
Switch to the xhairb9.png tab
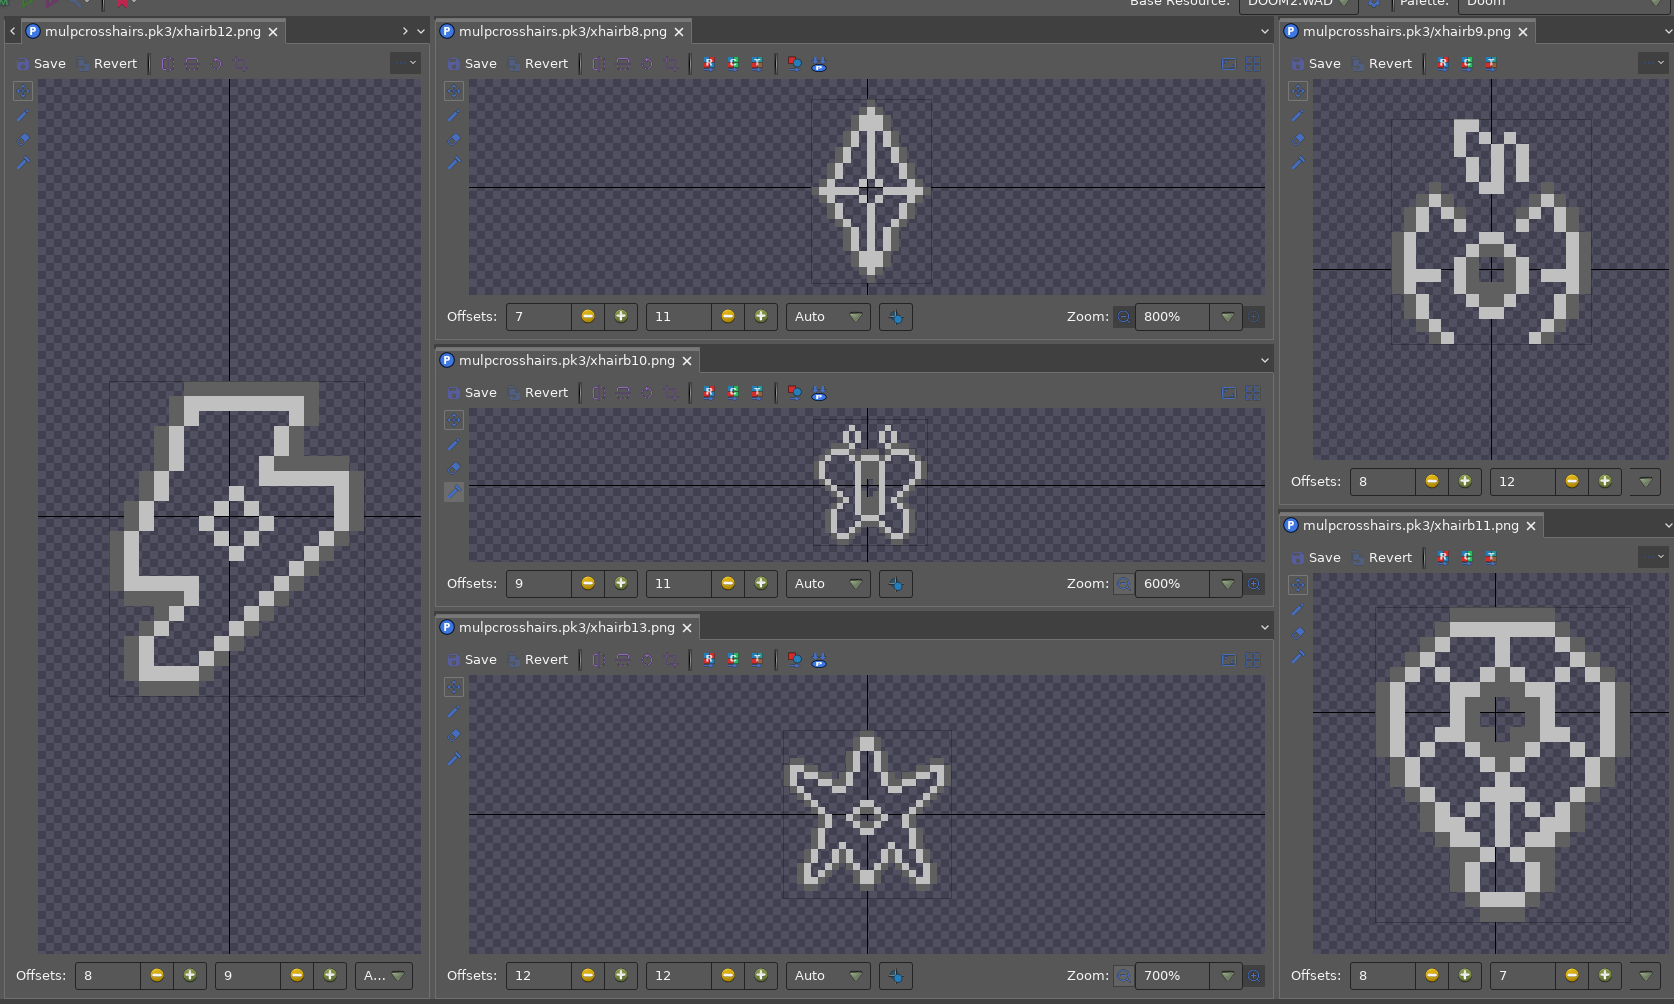click(x=1407, y=32)
